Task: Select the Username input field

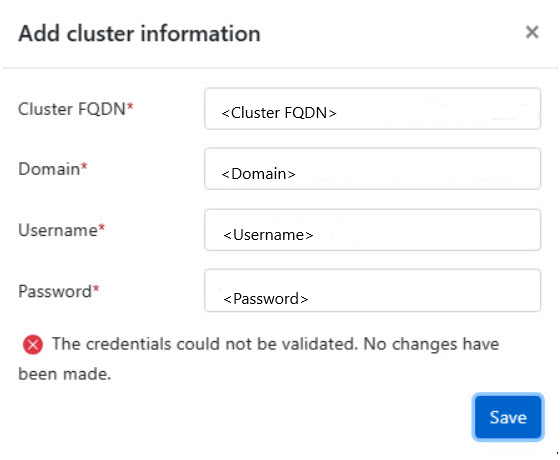Action: (x=372, y=230)
